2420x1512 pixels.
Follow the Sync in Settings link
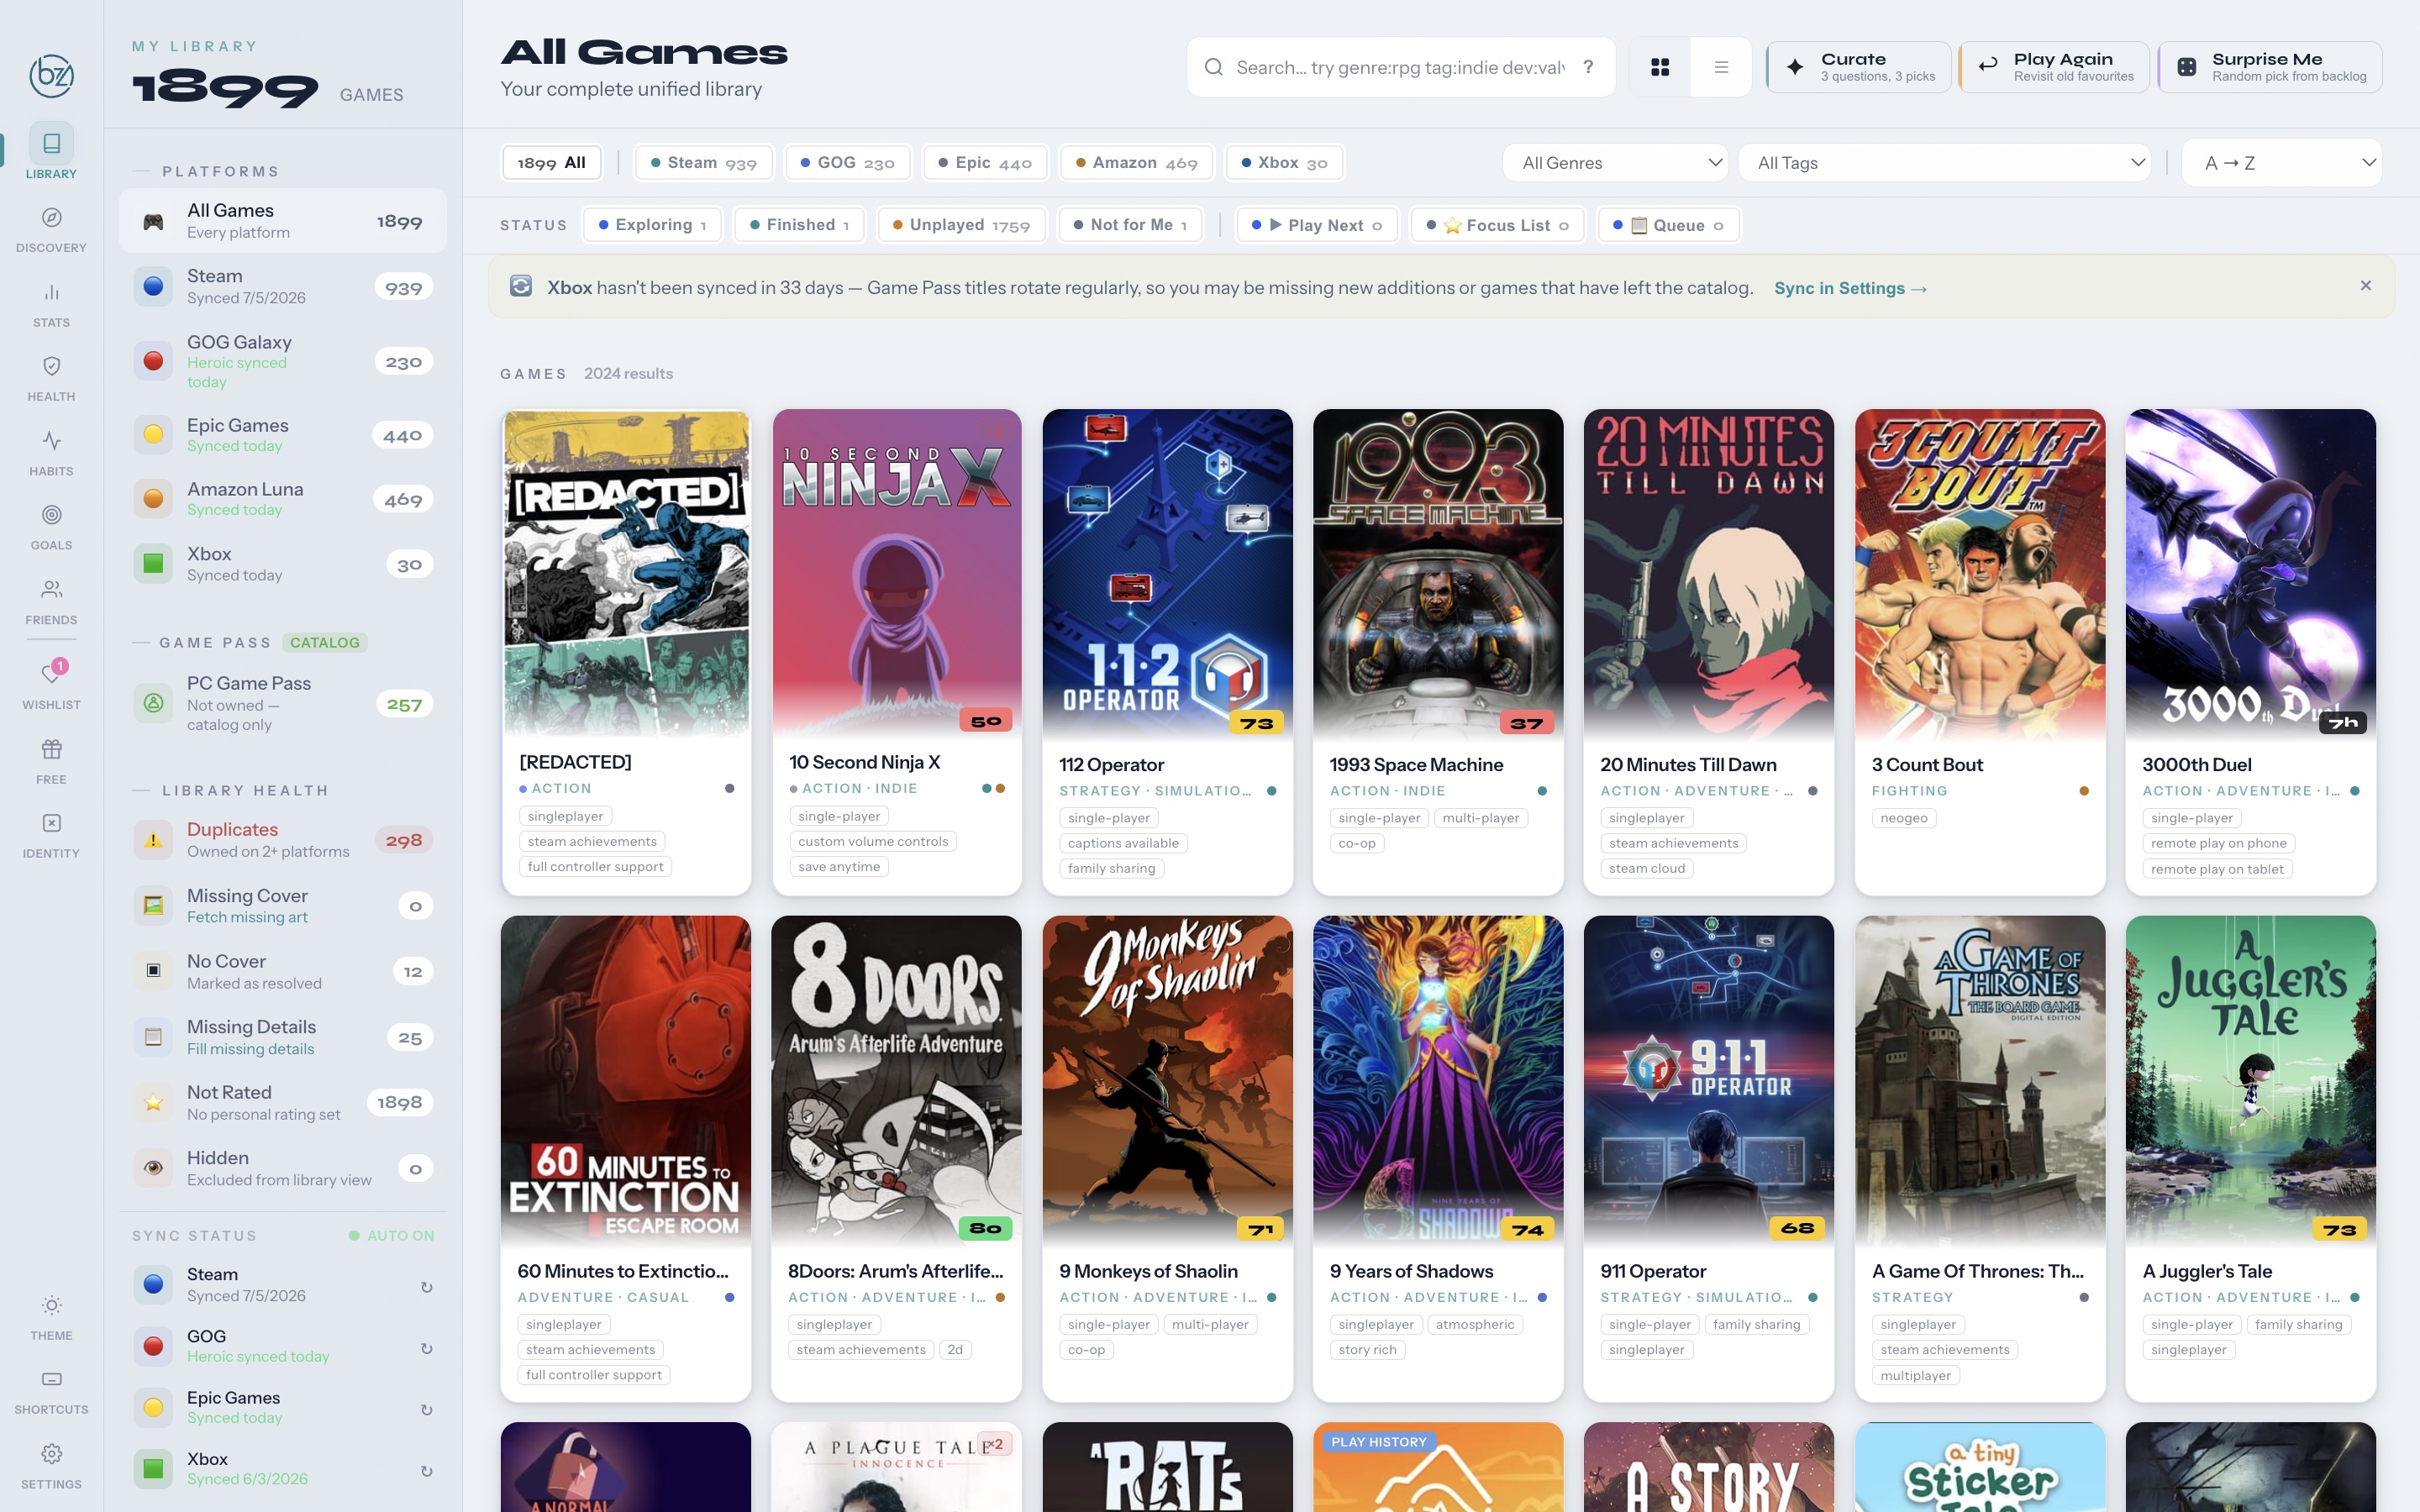[1850, 288]
